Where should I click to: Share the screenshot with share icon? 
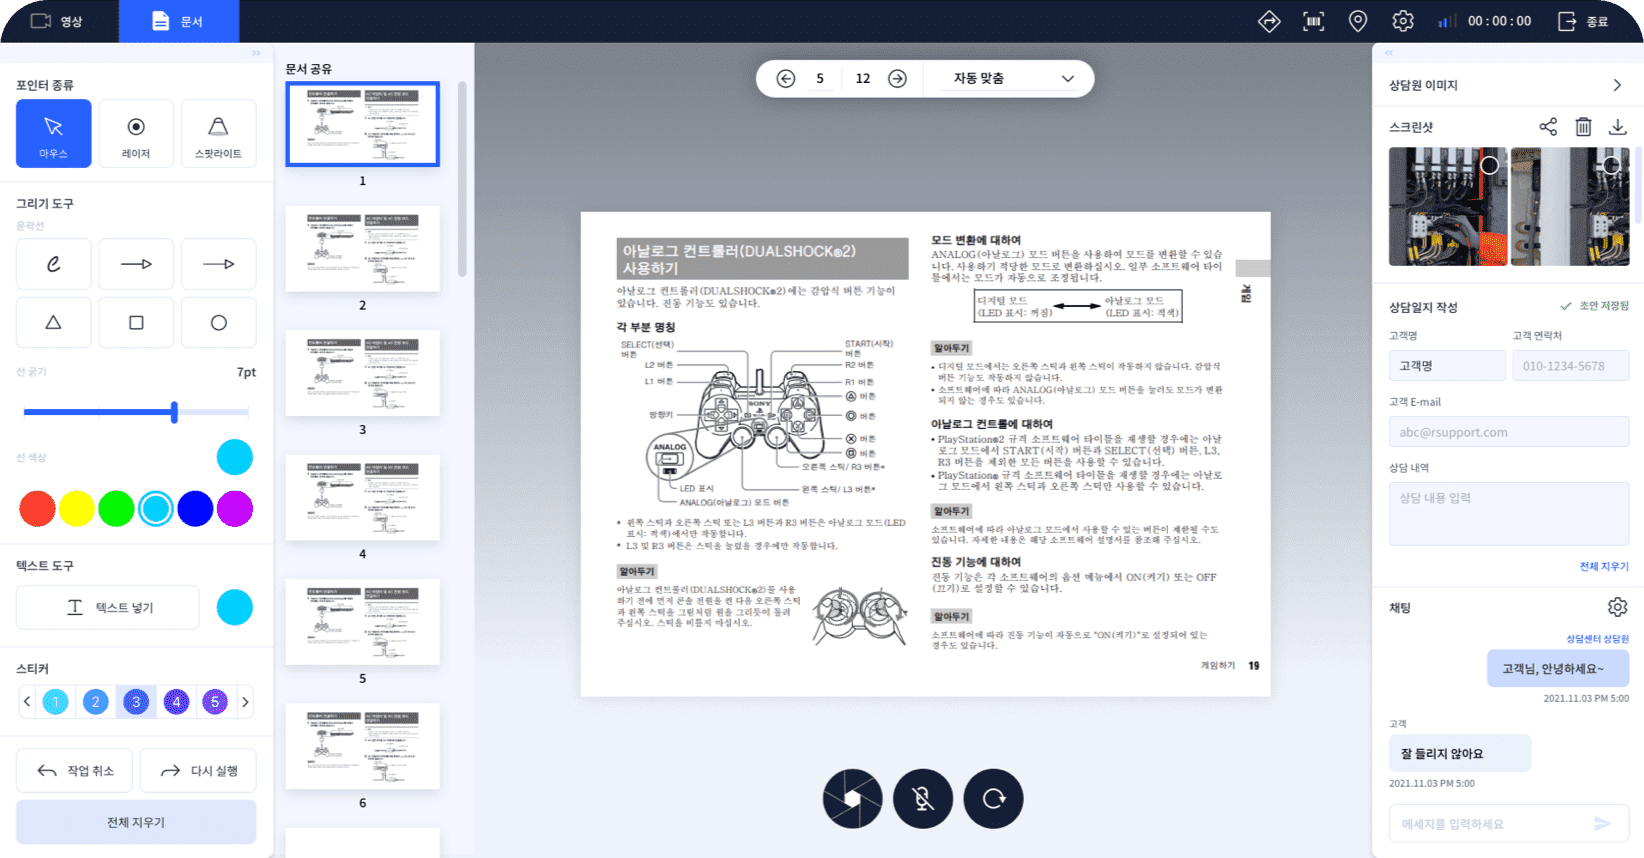click(1548, 126)
